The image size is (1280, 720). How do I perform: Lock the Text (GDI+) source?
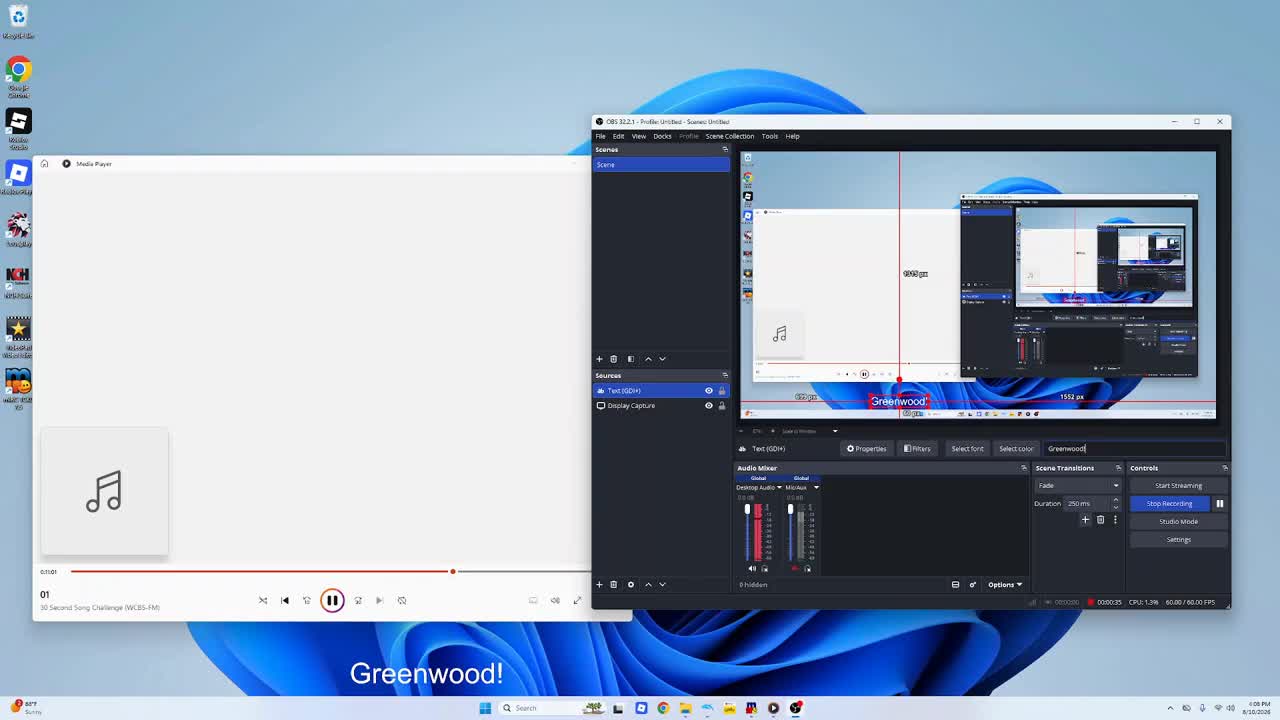point(721,391)
